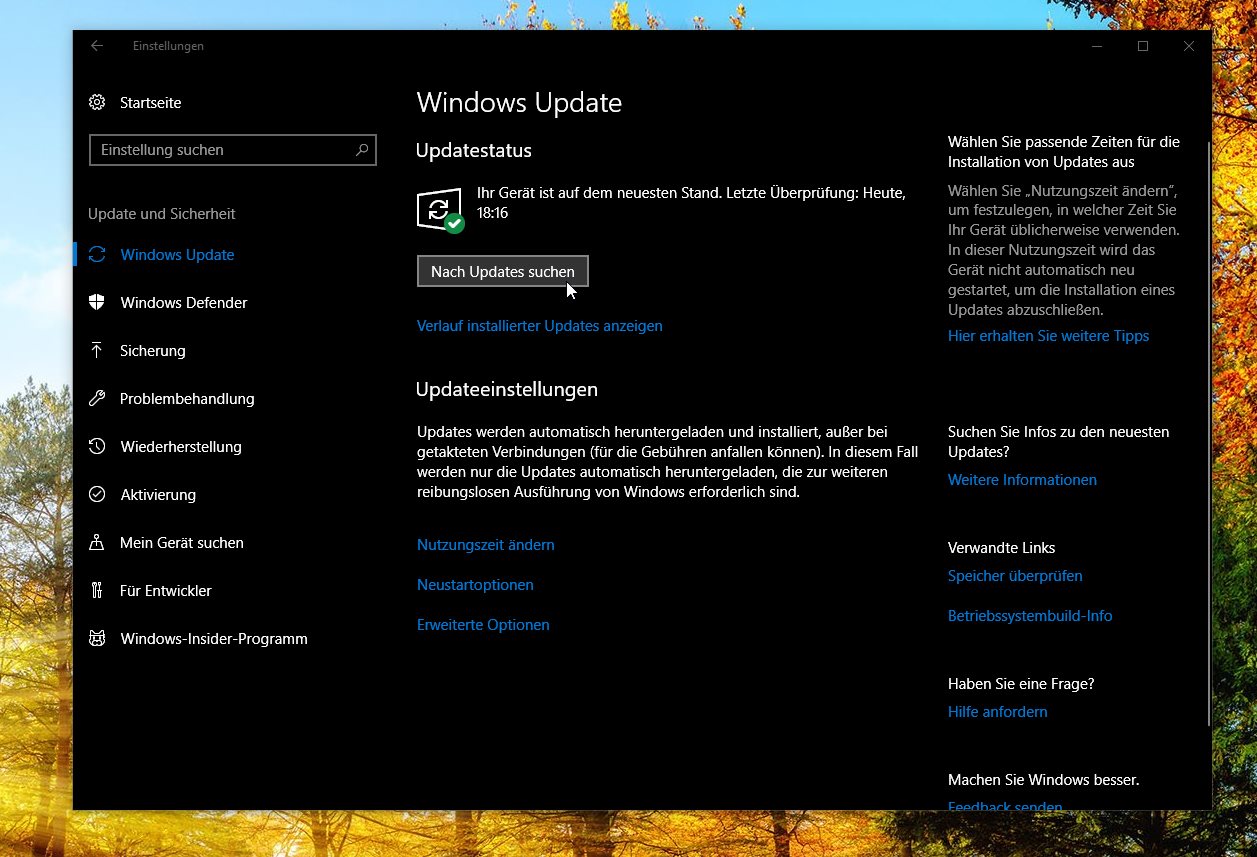Minimize the Einstellungen window
1257x857 pixels.
pos(1096,46)
